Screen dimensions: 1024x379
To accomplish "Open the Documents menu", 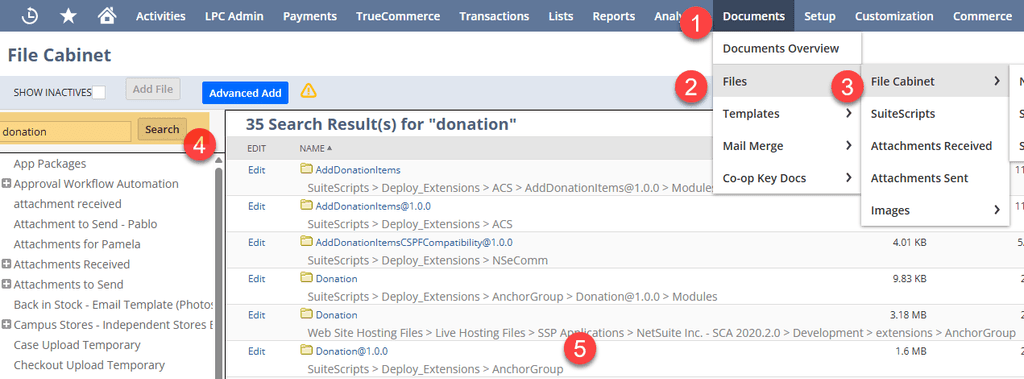I will (754, 16).
